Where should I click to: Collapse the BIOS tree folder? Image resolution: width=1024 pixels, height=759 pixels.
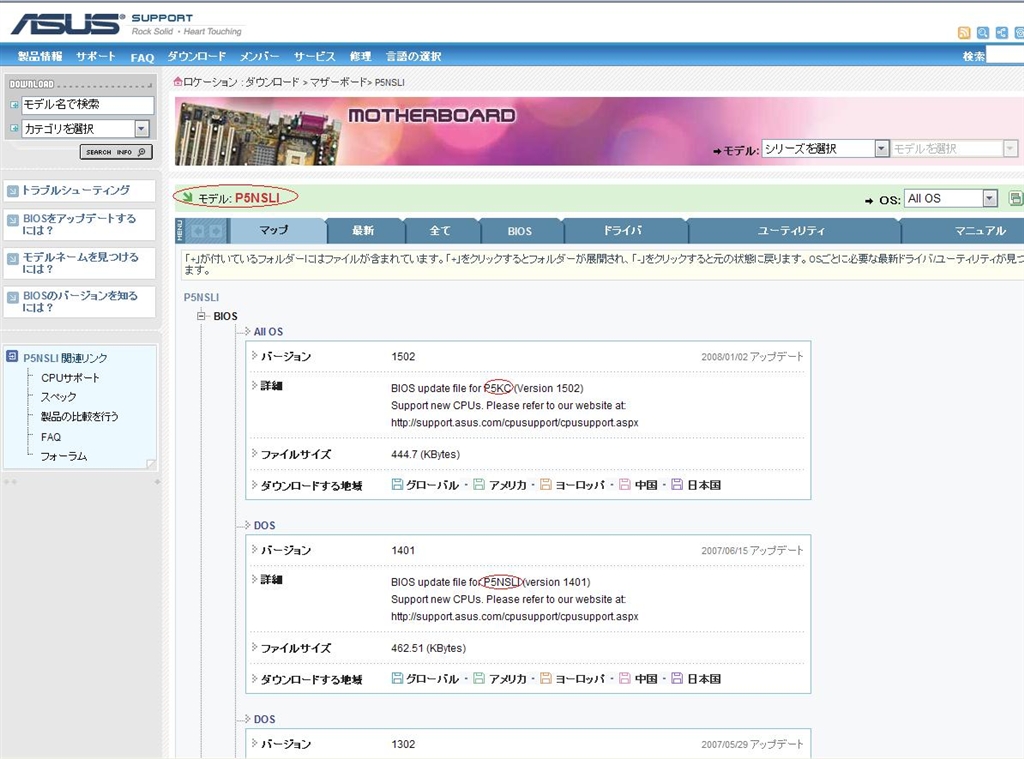point(201,315)
